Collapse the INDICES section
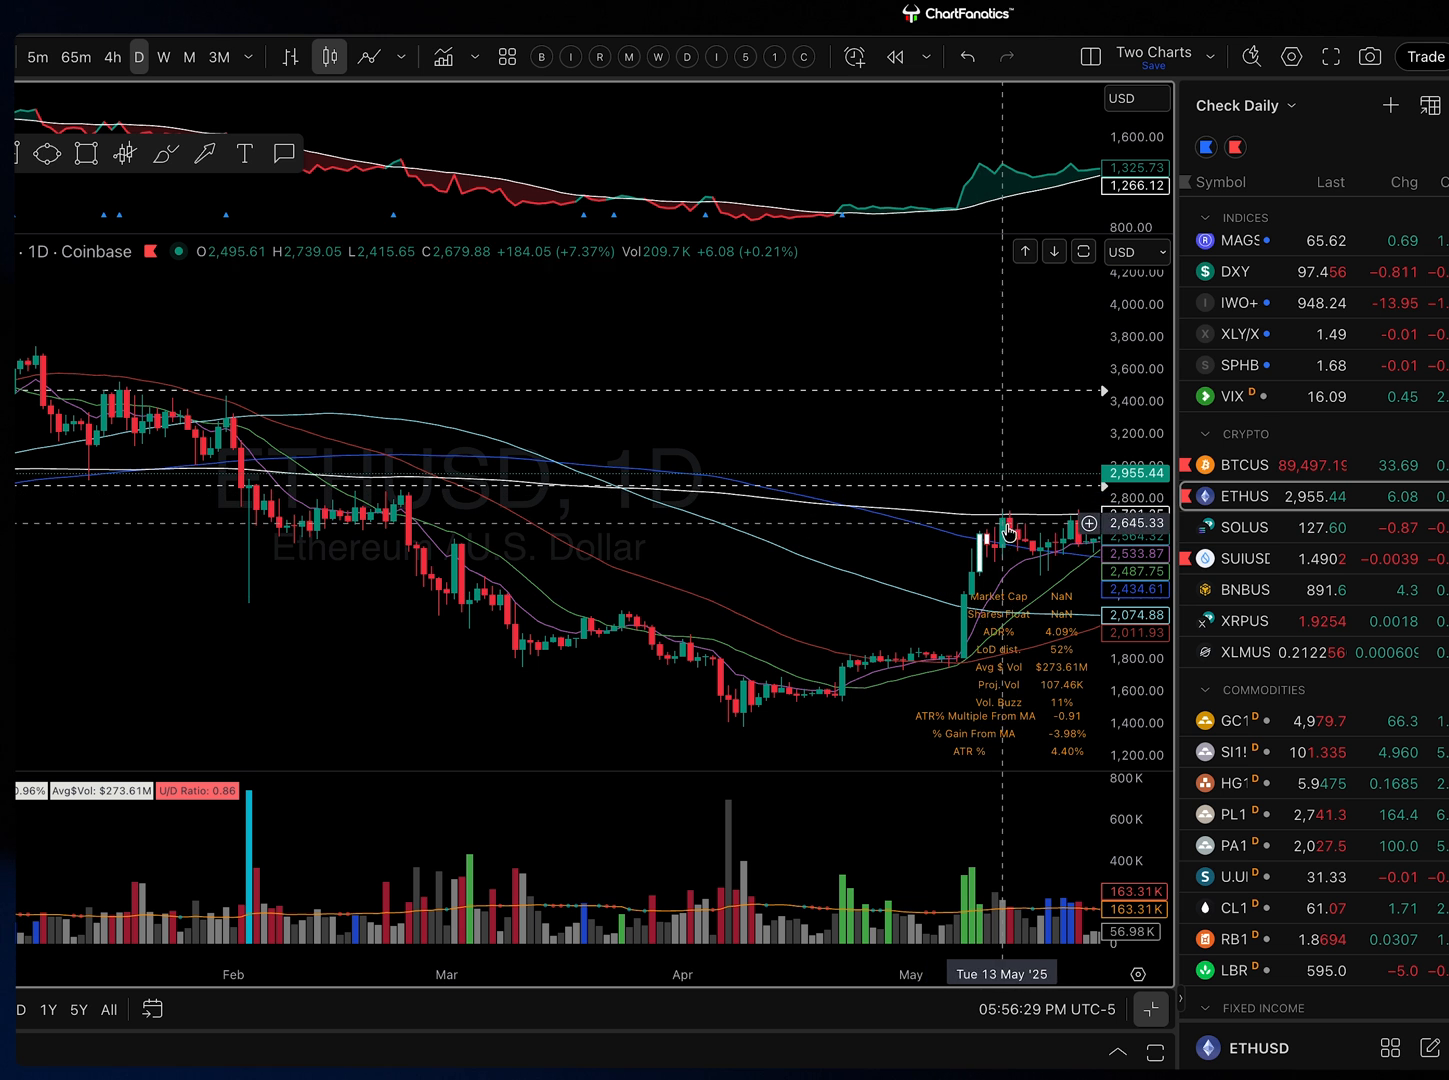 [1205, 217]
